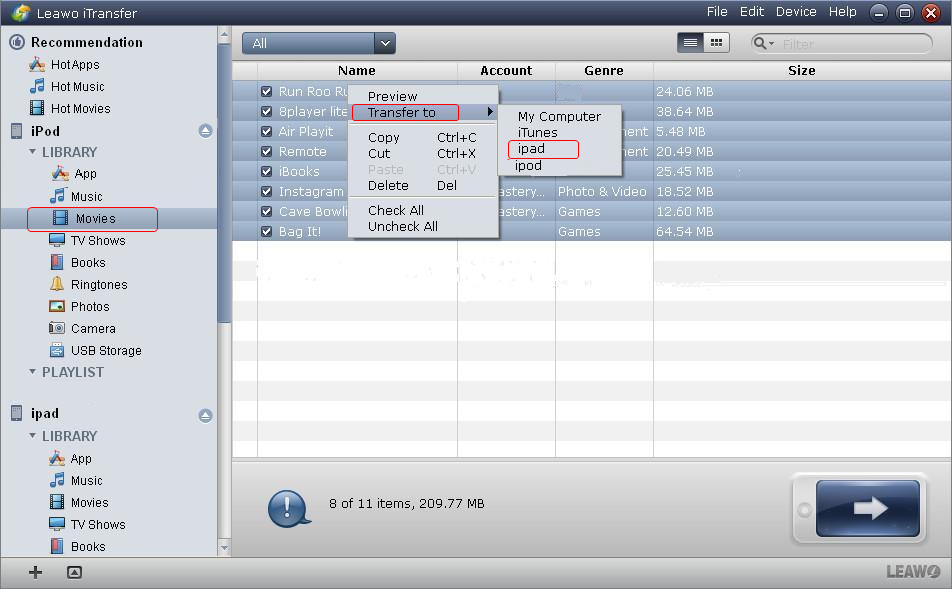The image size is (952, 589).
Task: Select the ipad device icon
Action: coord(17,414)
